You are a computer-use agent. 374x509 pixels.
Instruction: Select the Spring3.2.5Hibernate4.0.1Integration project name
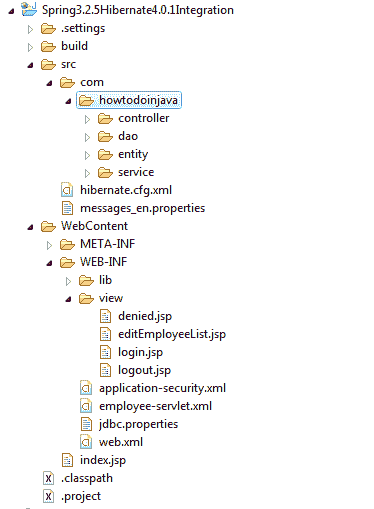(x=138, y=10)
